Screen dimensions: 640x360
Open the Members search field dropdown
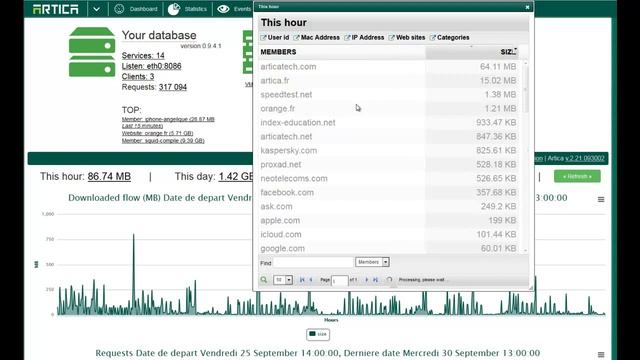[x=372, y=262]
